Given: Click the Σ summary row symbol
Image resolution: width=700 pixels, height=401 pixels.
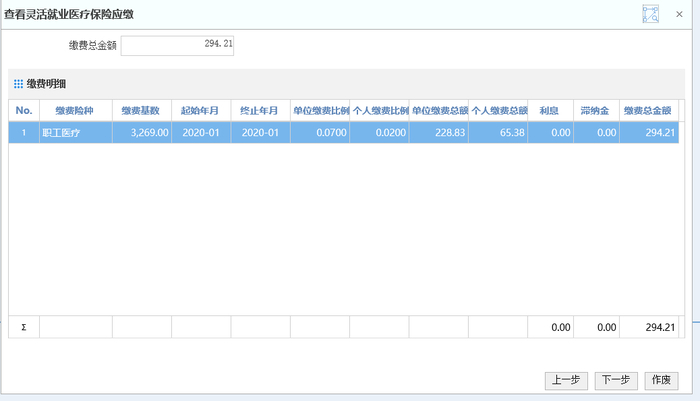Looking at the screenshot, I should point(24,327).
